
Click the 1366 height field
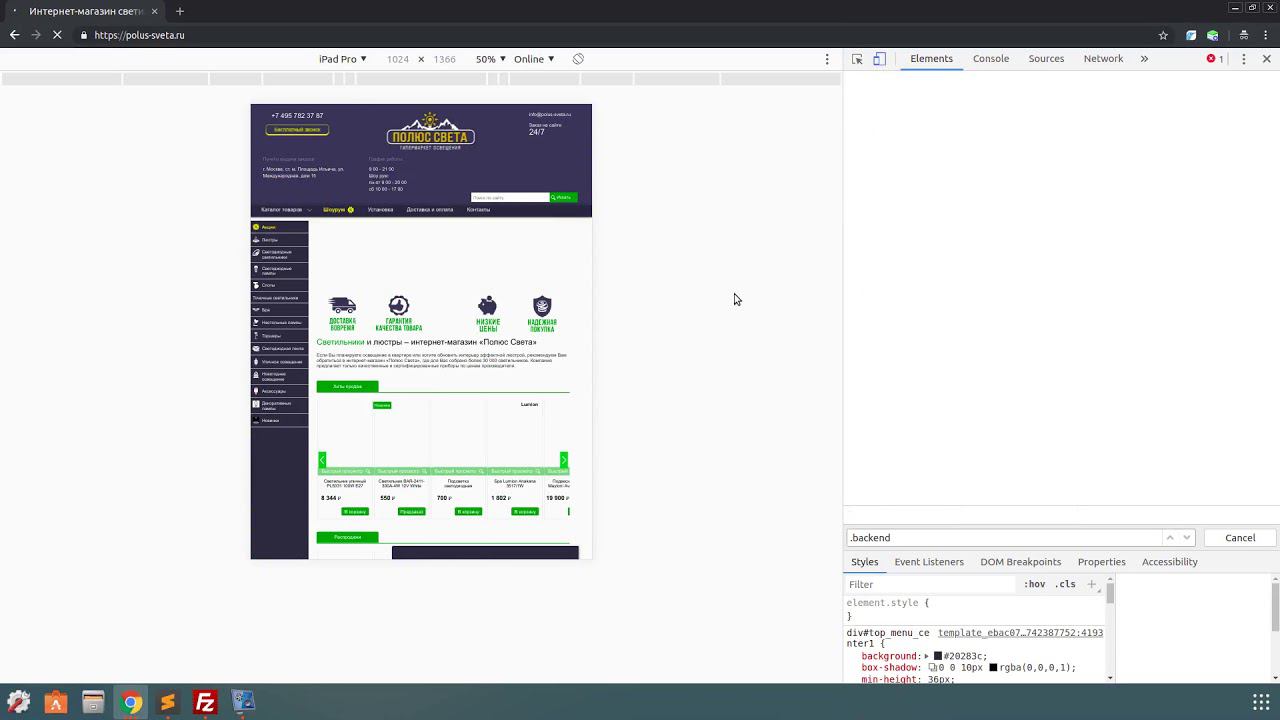tap(444, 59)
